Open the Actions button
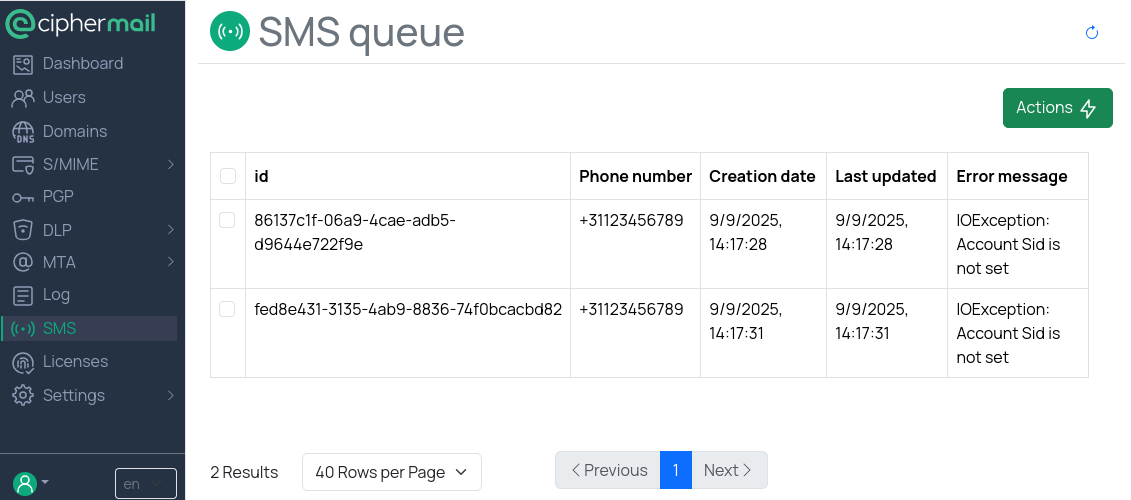This screenshot has height=500, width=1131. pyautogui.click(x=1057, y=108)
